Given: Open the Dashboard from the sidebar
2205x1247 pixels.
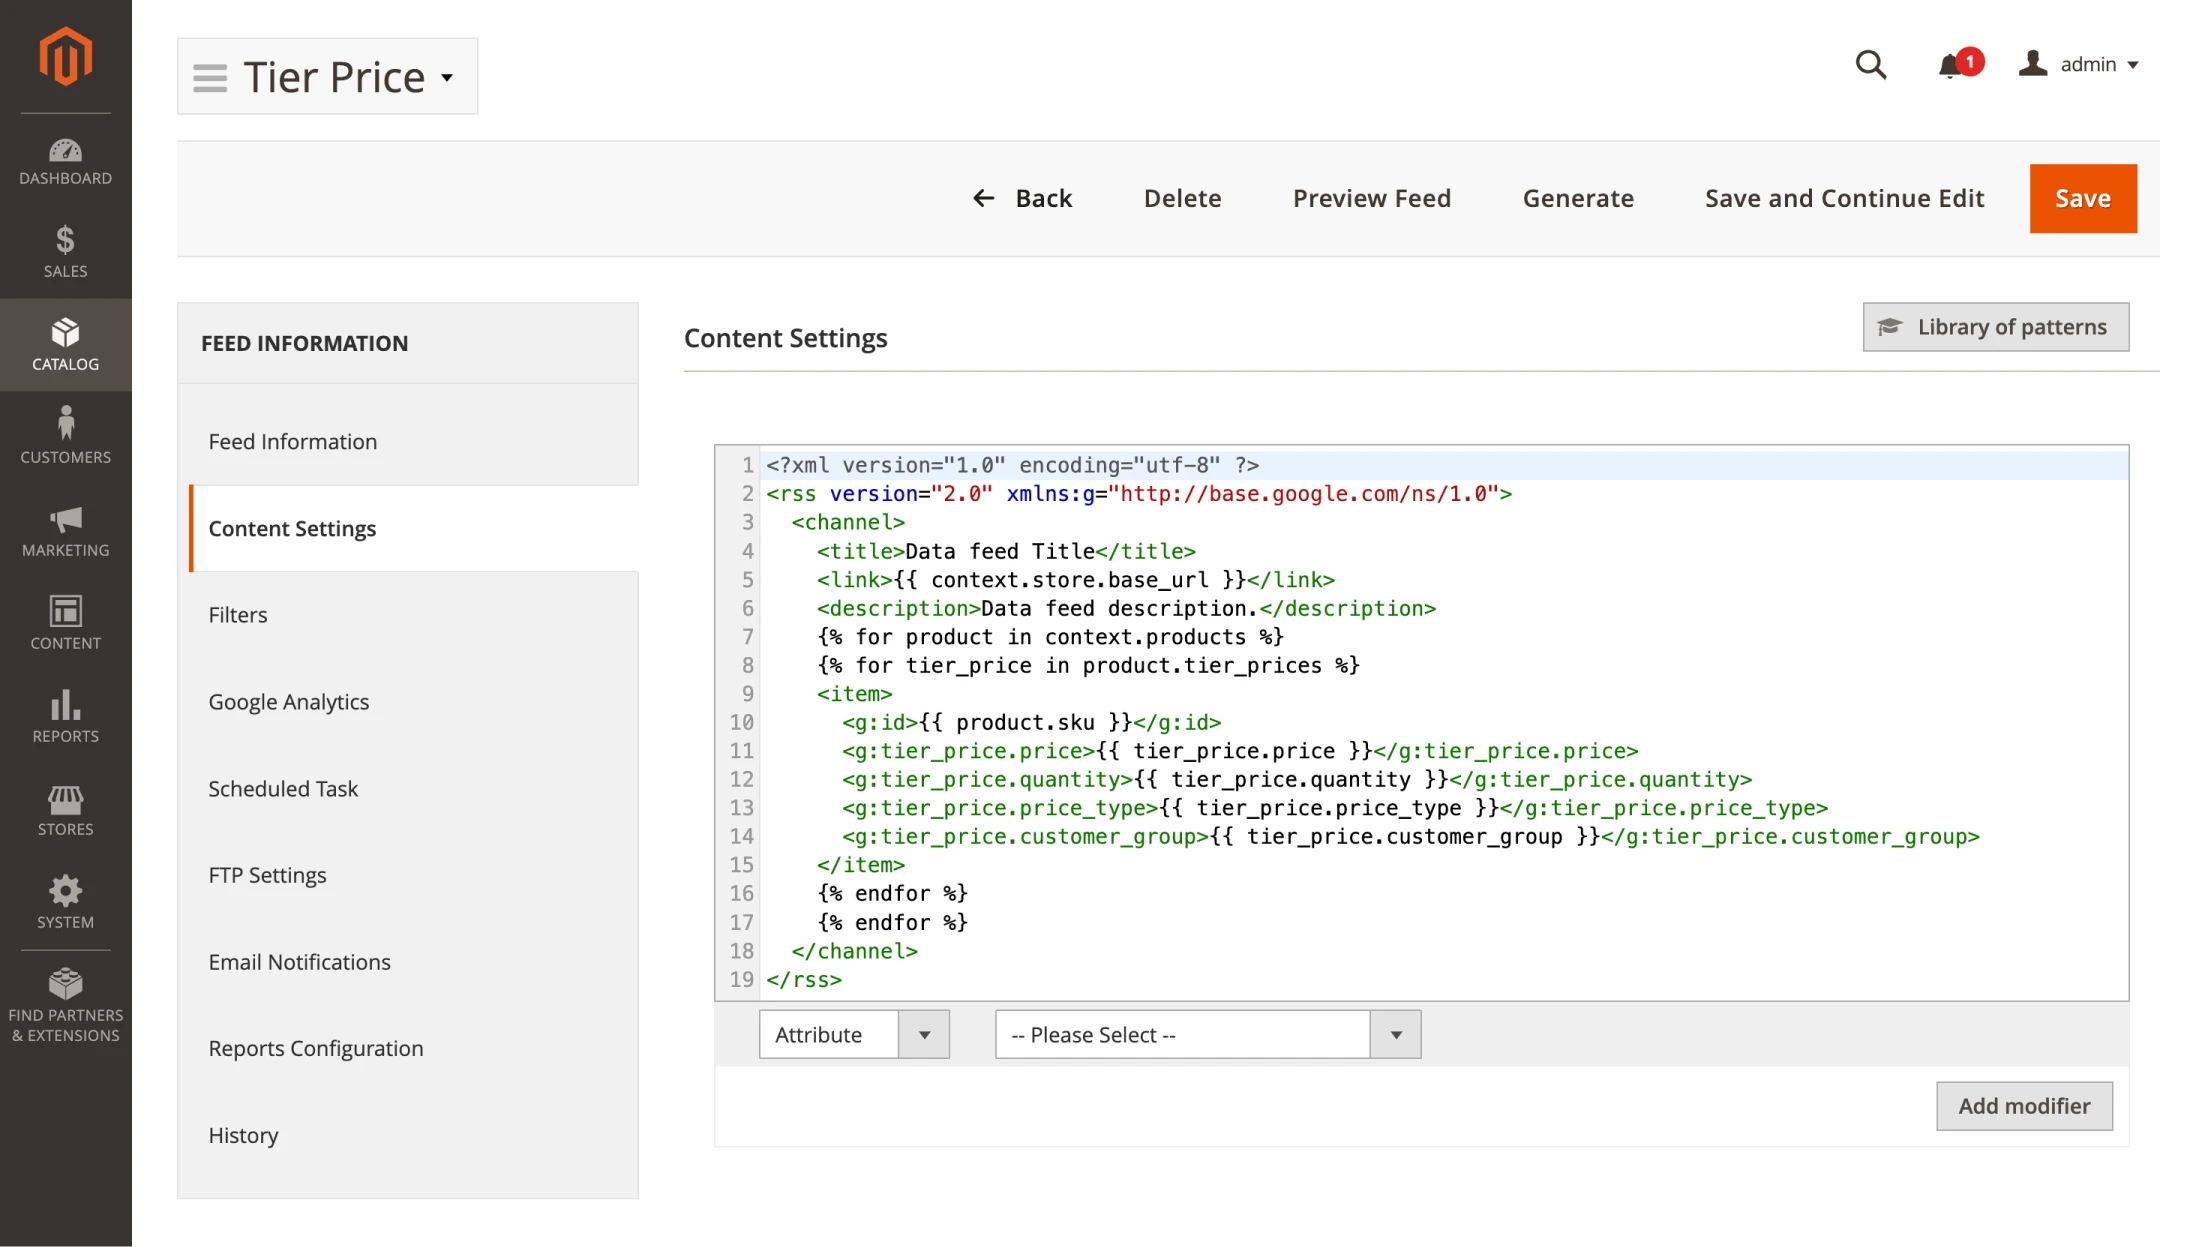Looking at the screenshot, I should tap(65, 160).
